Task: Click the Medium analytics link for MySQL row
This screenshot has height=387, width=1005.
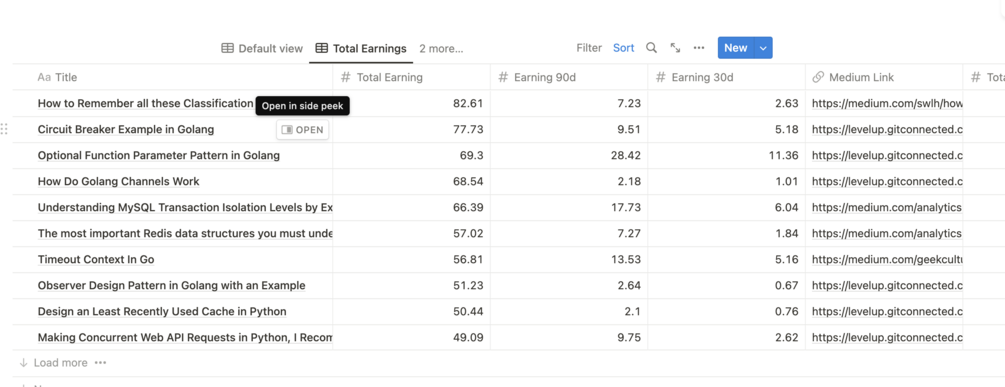Action: [x=887, y=208]
